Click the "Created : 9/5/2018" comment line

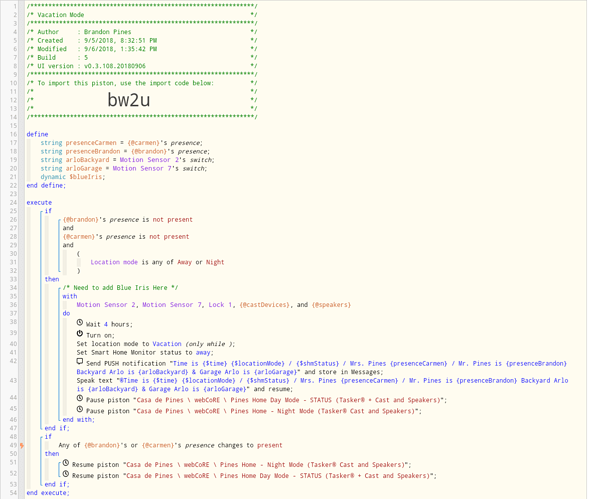click(142, 40)
